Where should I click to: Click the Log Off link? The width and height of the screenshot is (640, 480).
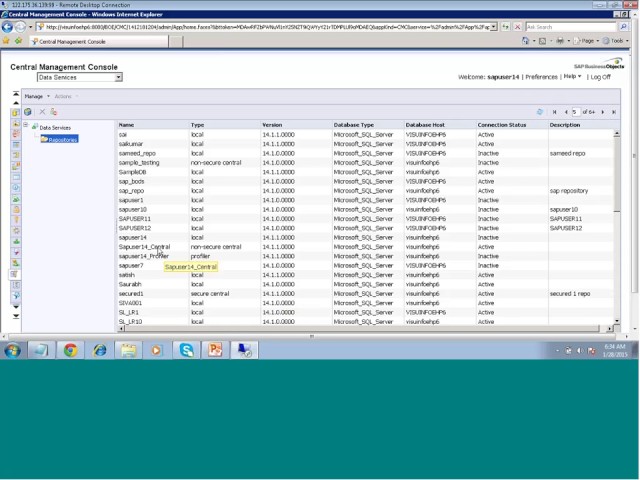[601, 77]
